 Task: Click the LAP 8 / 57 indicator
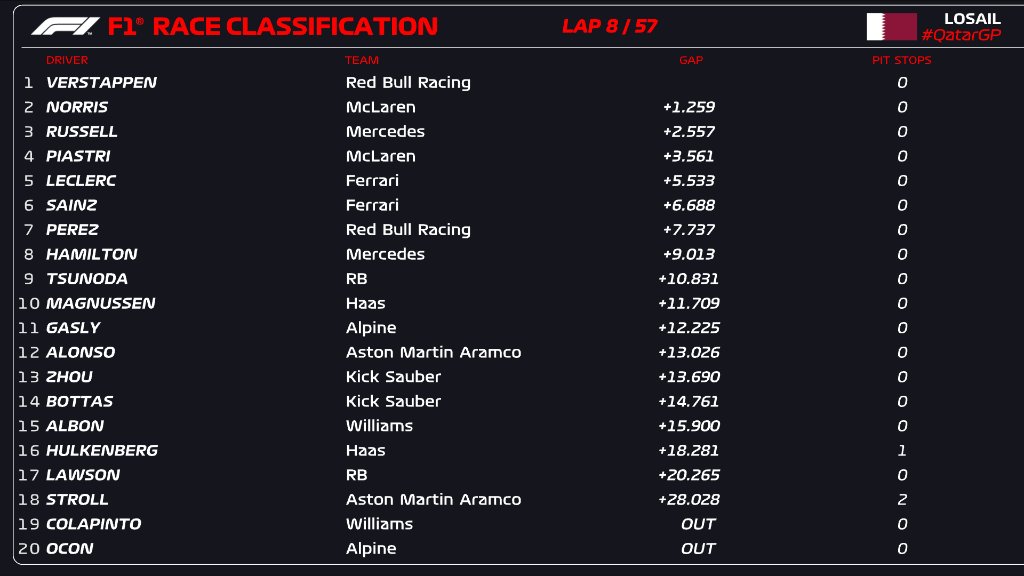(610, 26)
